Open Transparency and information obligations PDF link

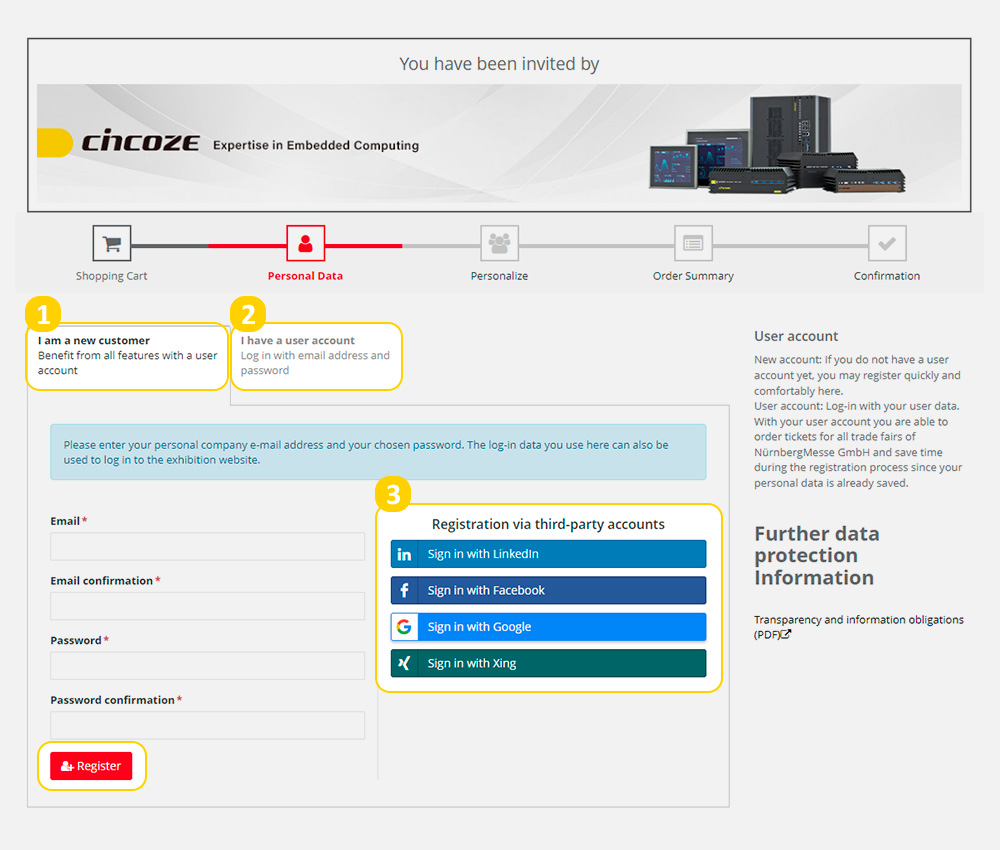(x=858, y=627)
